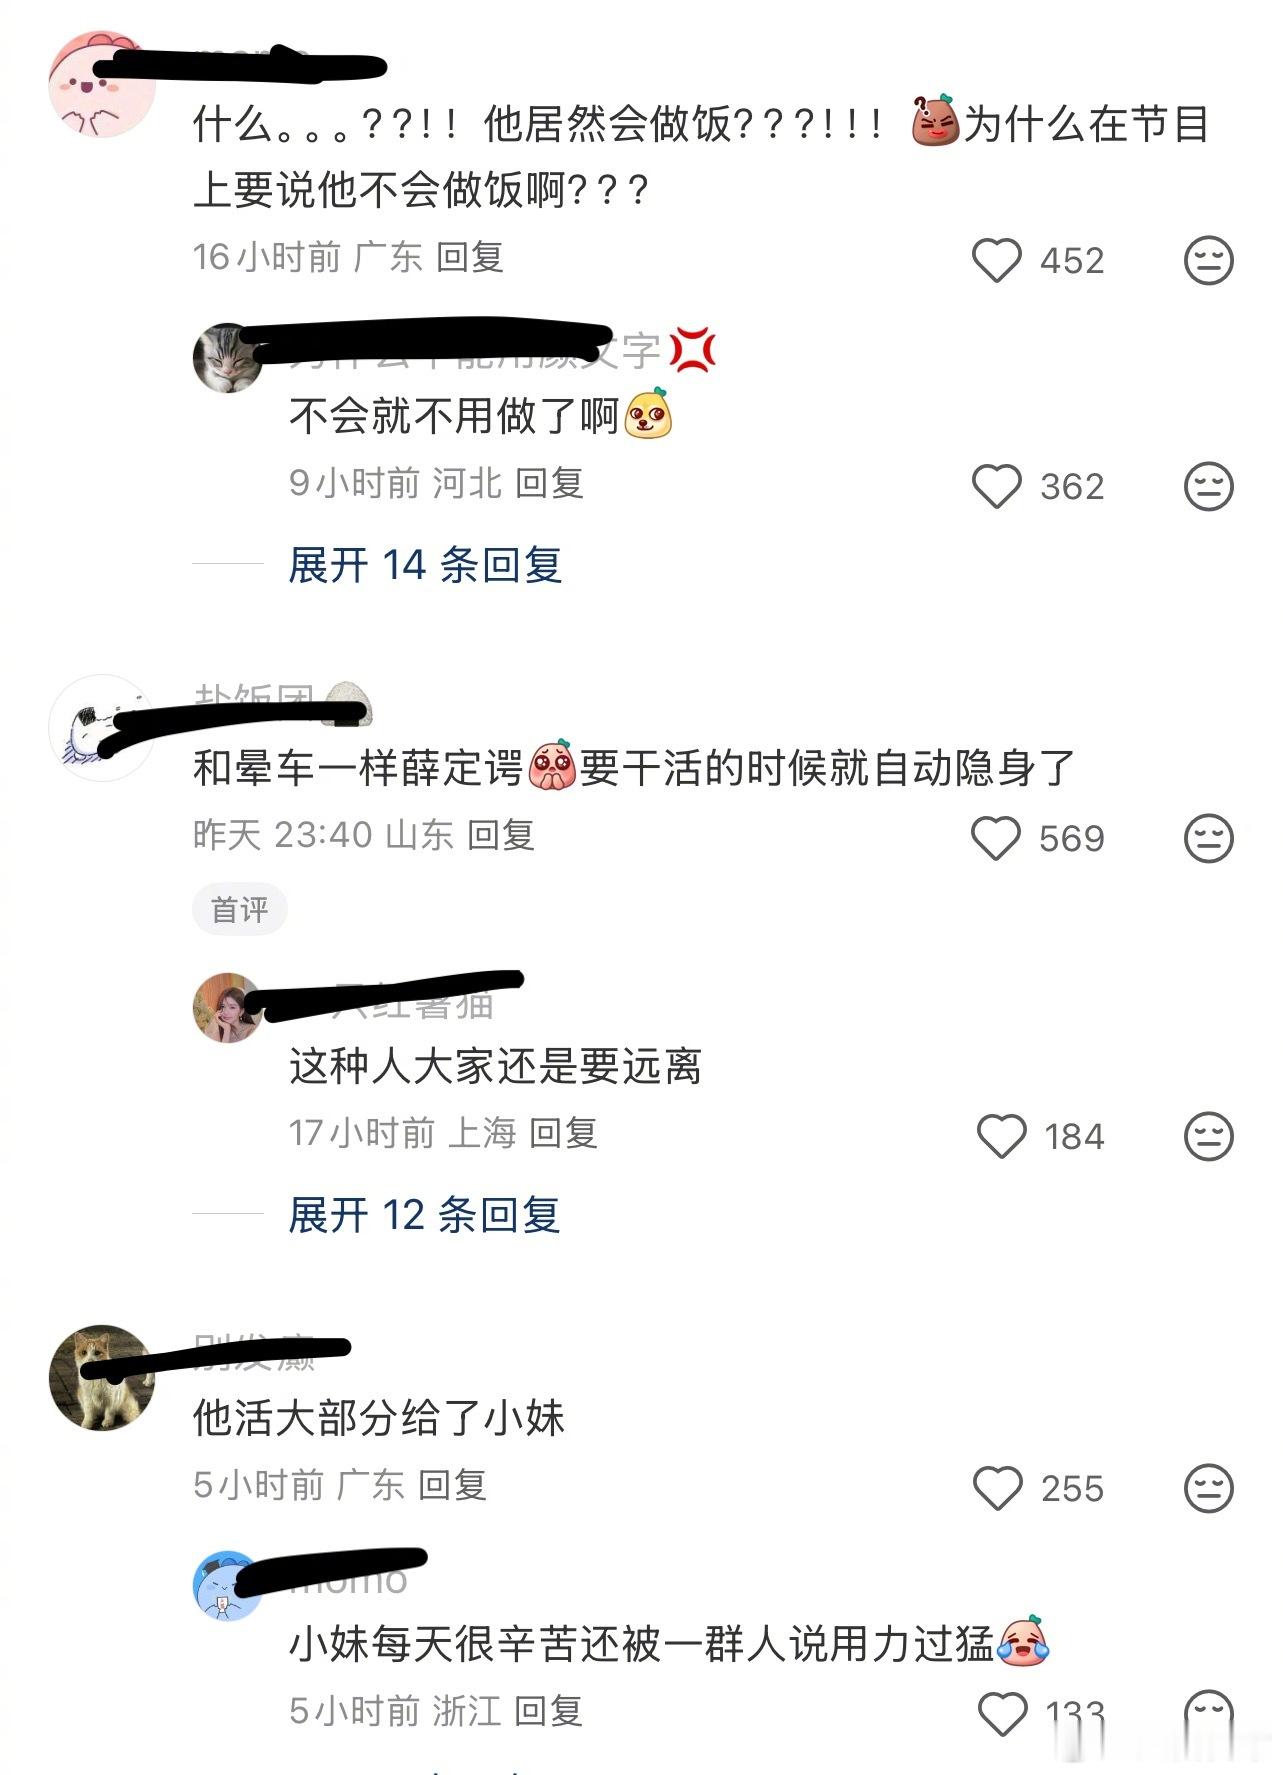Reply to the 16小时前 广东 comment
The image size is (1283, 1775).
(x=469, y=257)
